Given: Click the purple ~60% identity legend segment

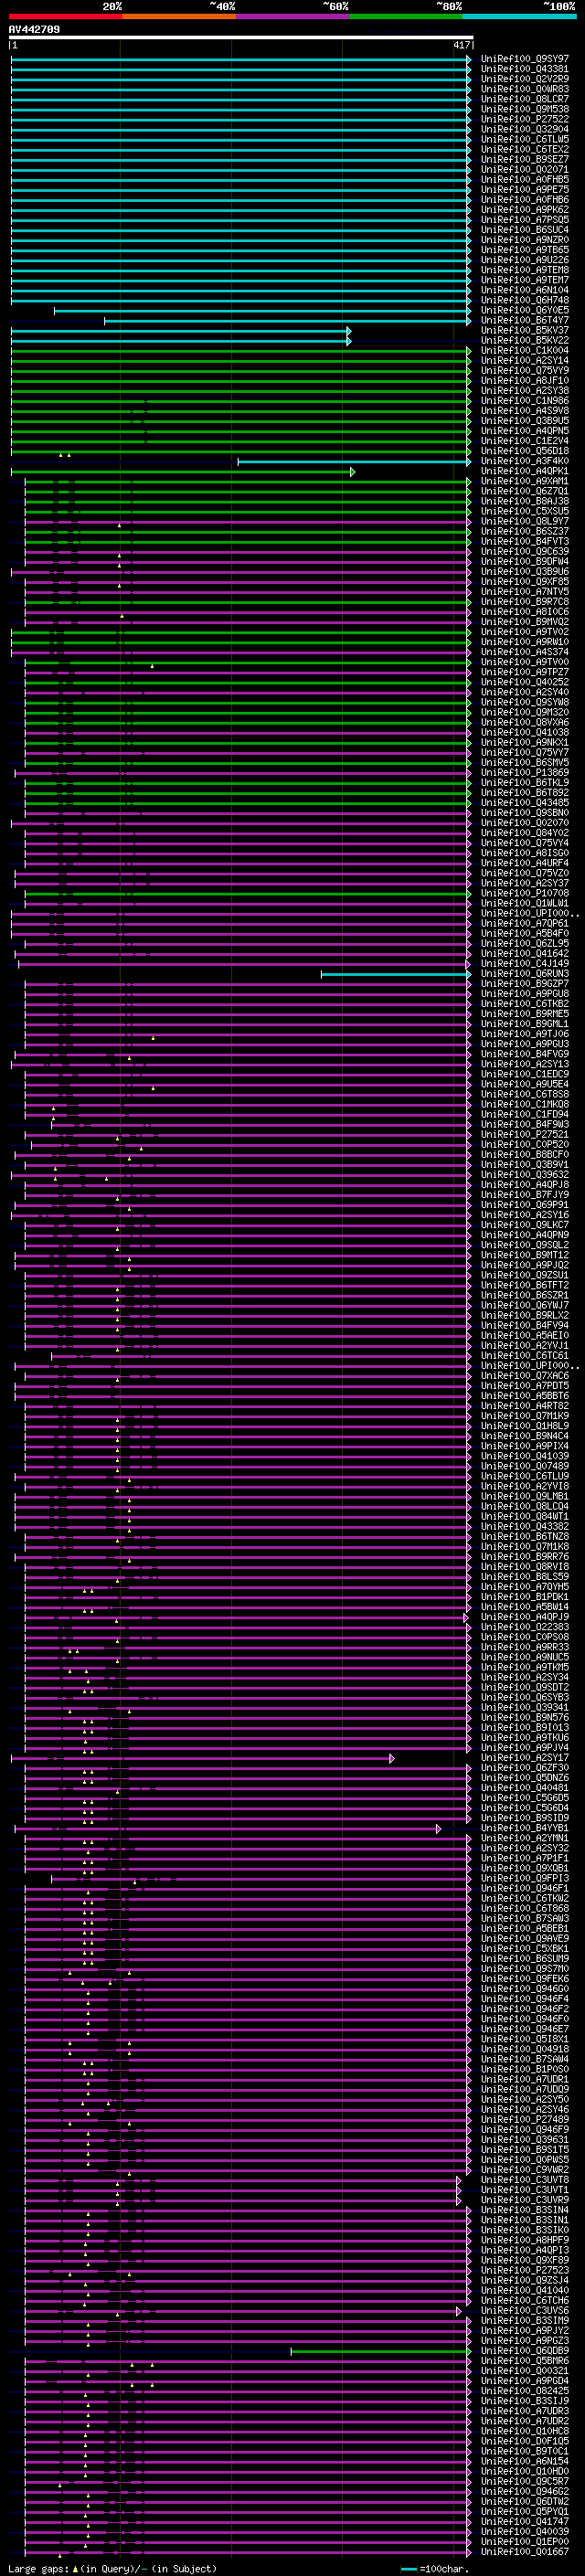Looking at the screenshot, I should [x=293, y=17].
